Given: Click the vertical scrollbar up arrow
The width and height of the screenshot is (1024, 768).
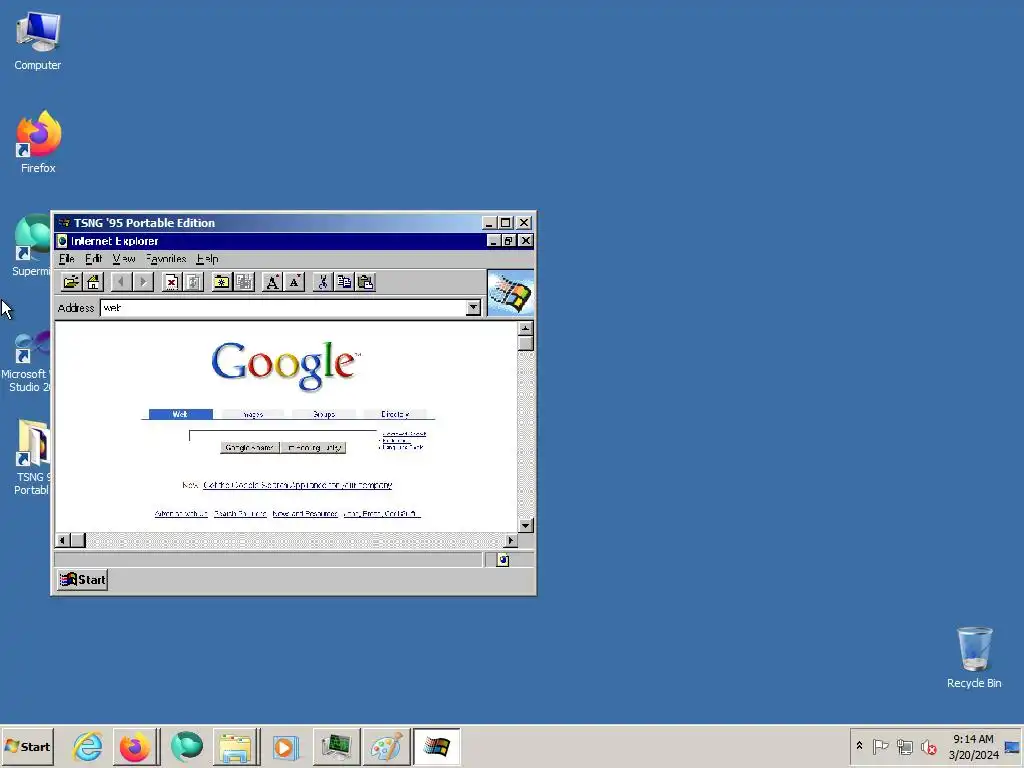Looking at the screenshot, I should tap(526, 328).
